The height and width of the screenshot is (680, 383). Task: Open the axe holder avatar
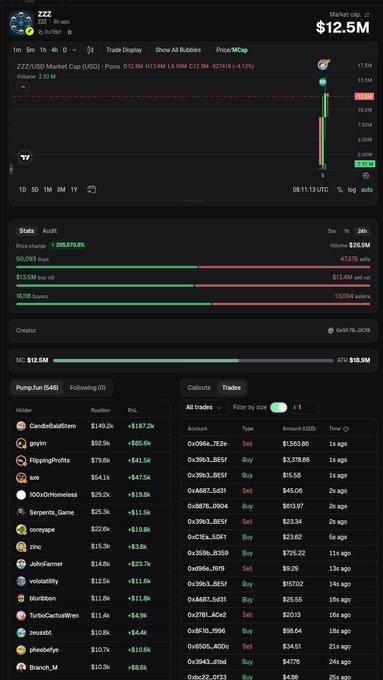tap(21, 477)
